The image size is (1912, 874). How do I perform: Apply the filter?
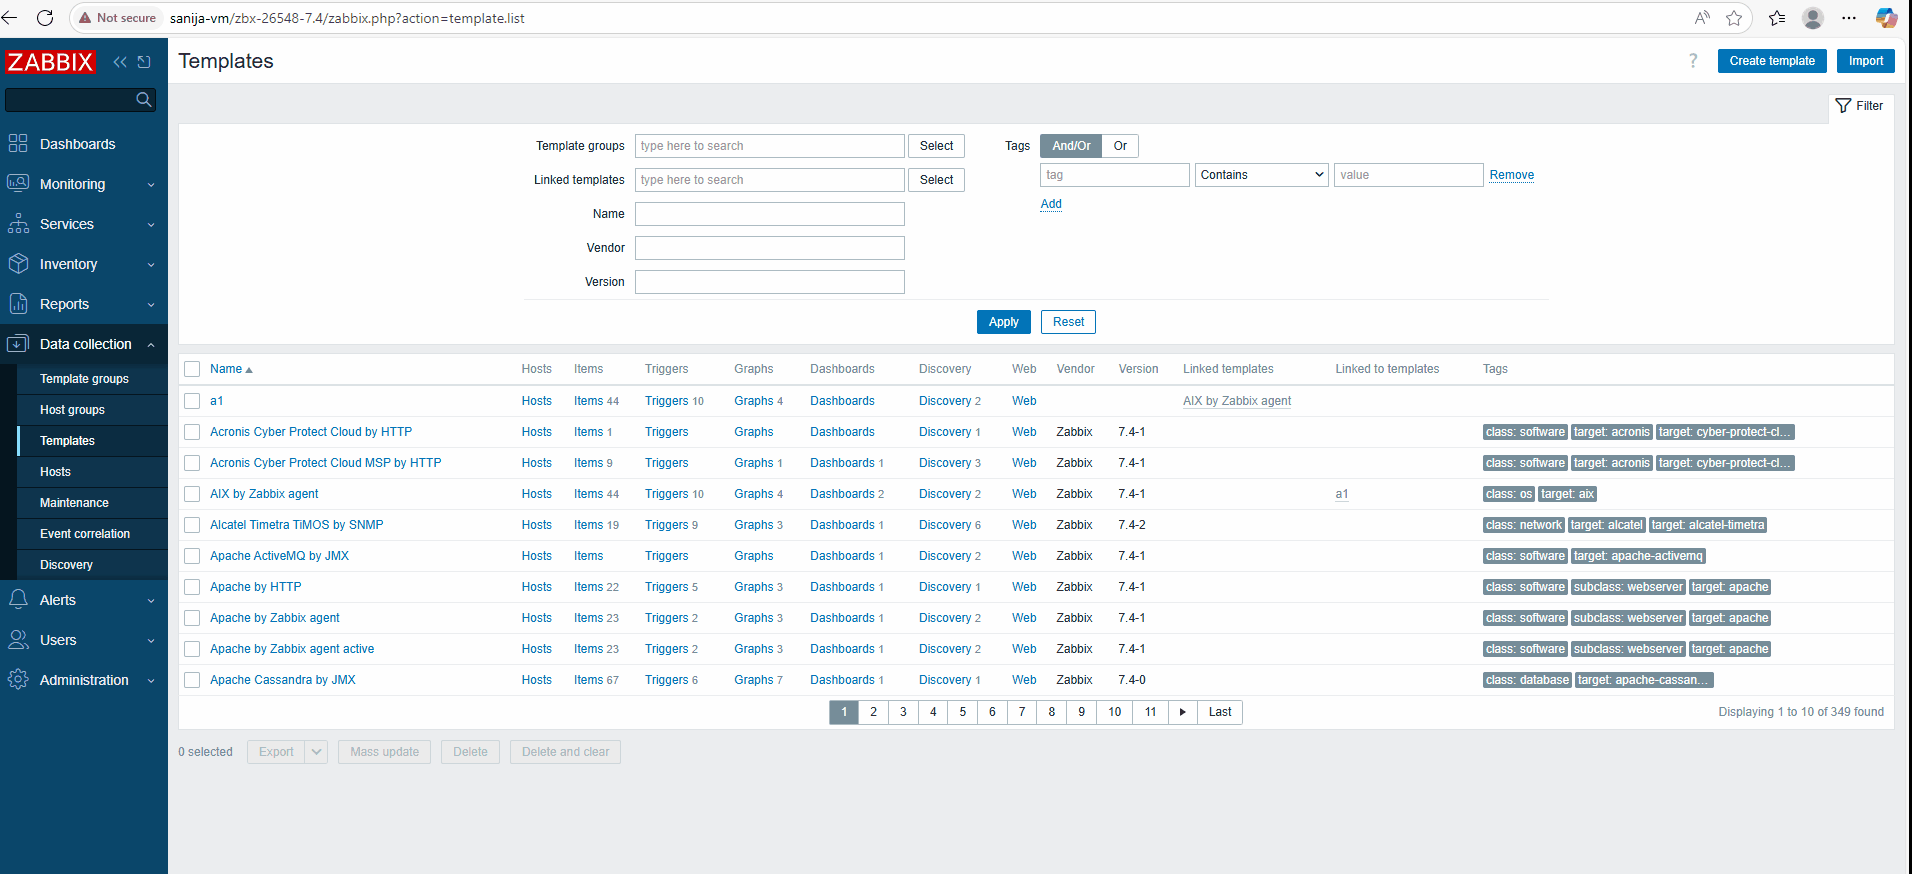(1003, 322)
